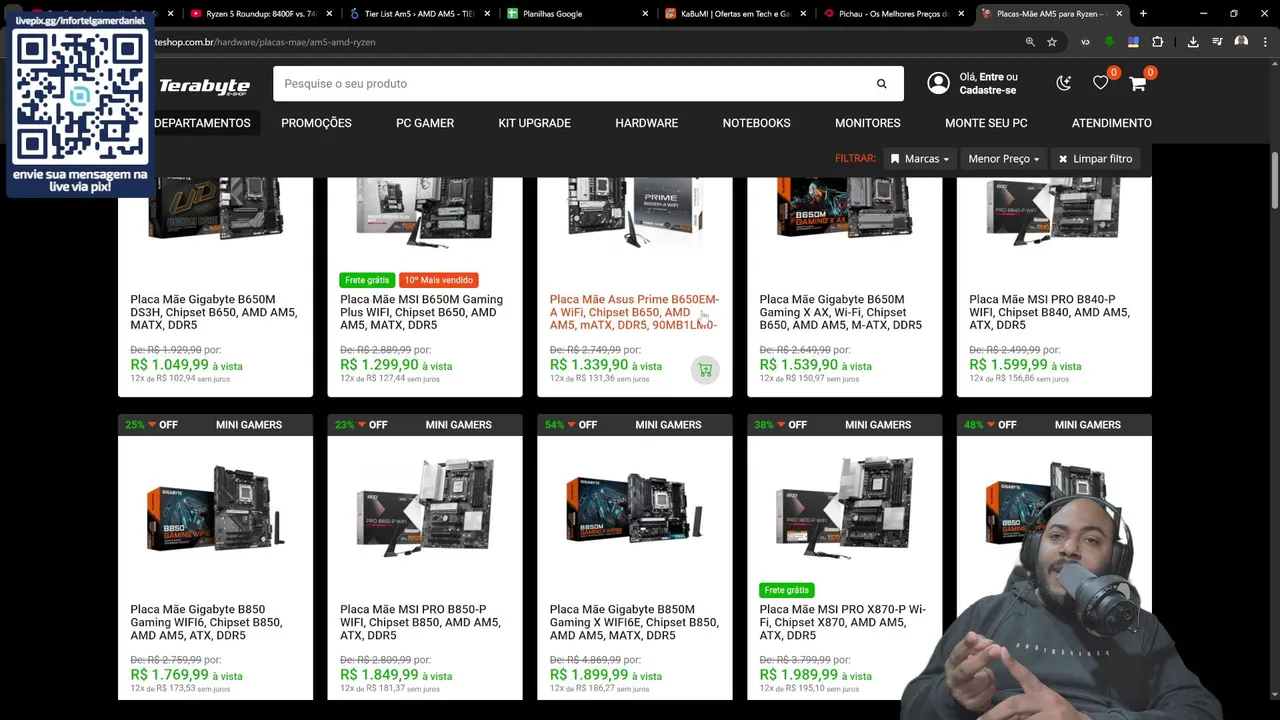Close the Planilhas Google tab
The image size is (1280, 720).
[645, 14]
